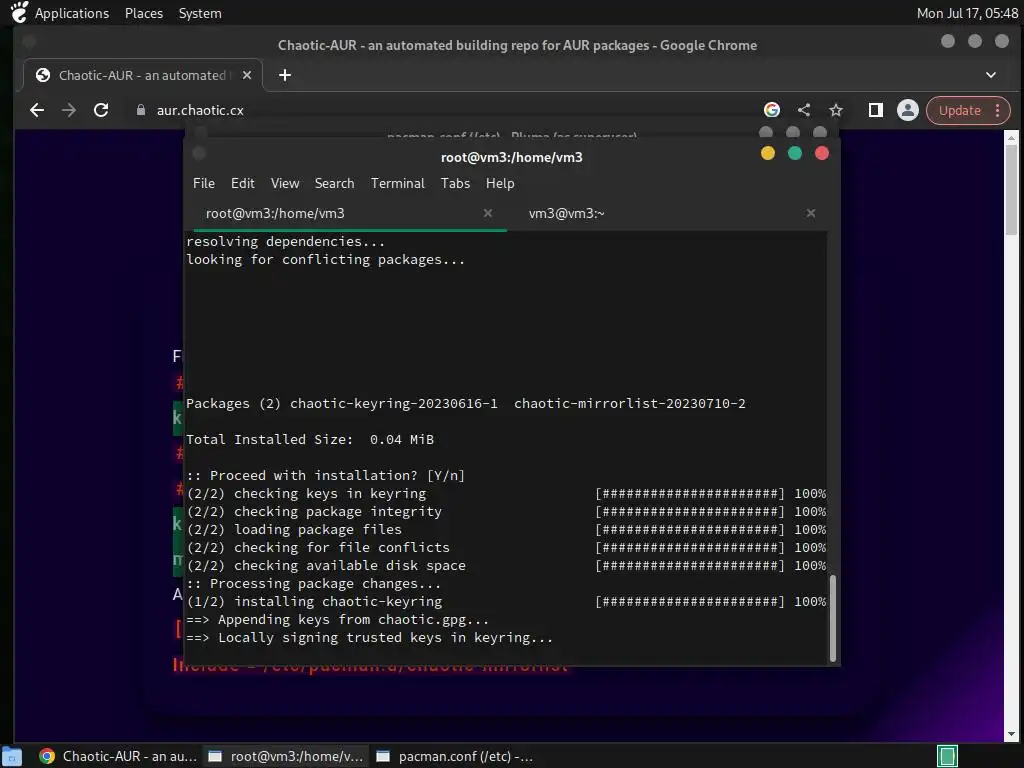The height and width of the screenshot is (768, 1024).
Task: Click 'Locally signing trusted keys' line
Action: click(370, 637)
